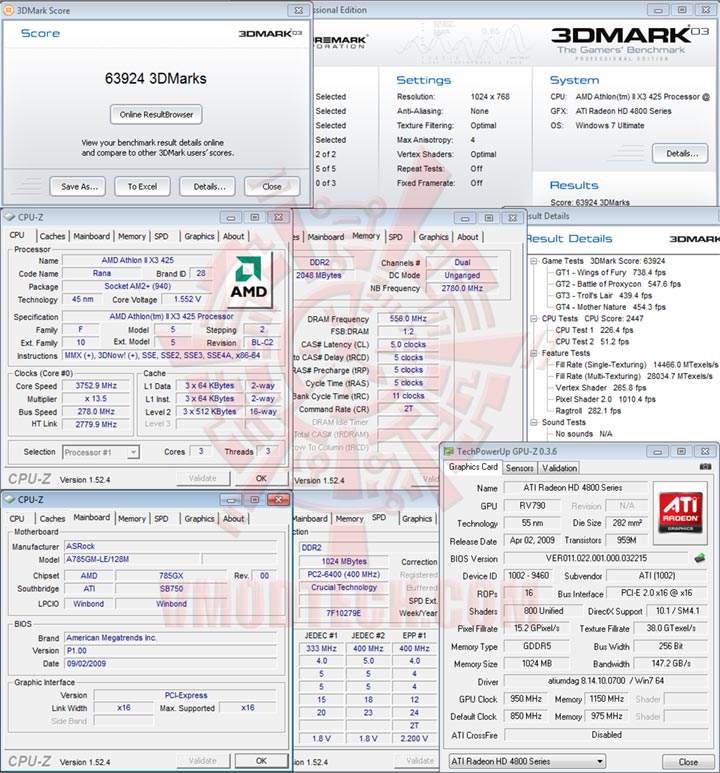Click the Close button in GPU-Z
Image resolution: width=720 pixels, height=773 pixels.
click(x=688, y=762)
